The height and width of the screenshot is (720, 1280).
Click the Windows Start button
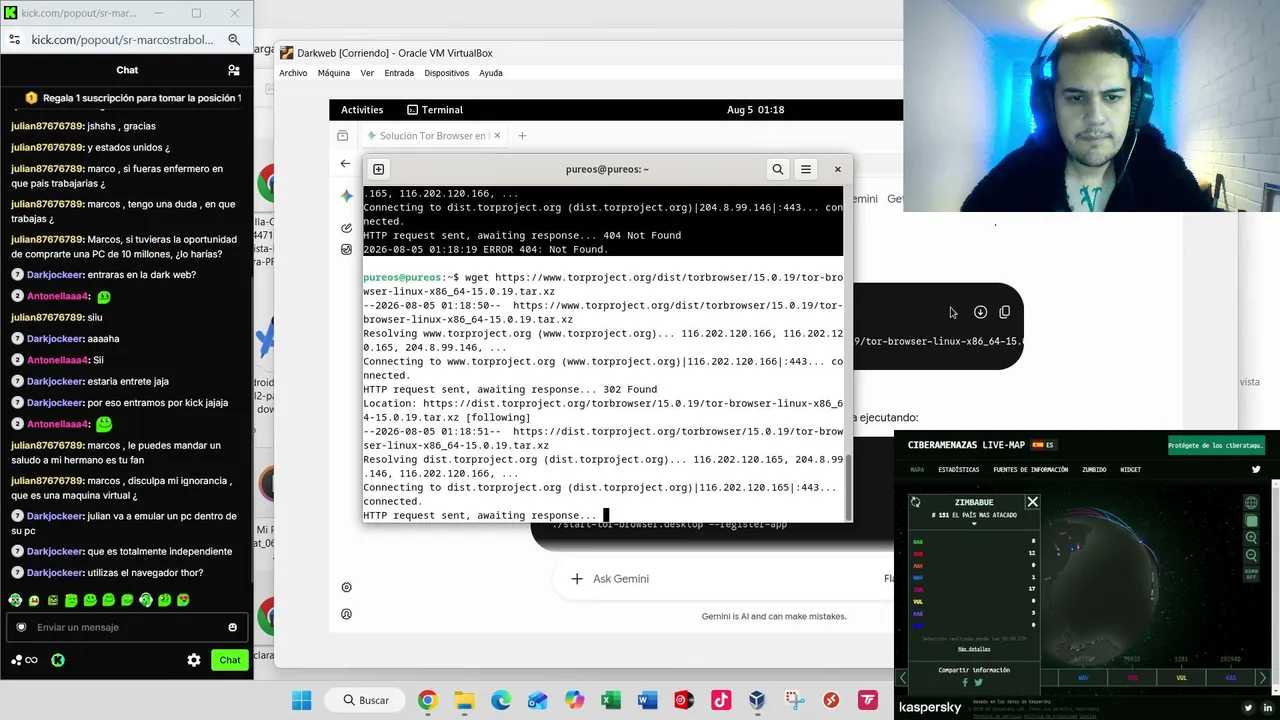pyautogui.click(x=301, y=700)
